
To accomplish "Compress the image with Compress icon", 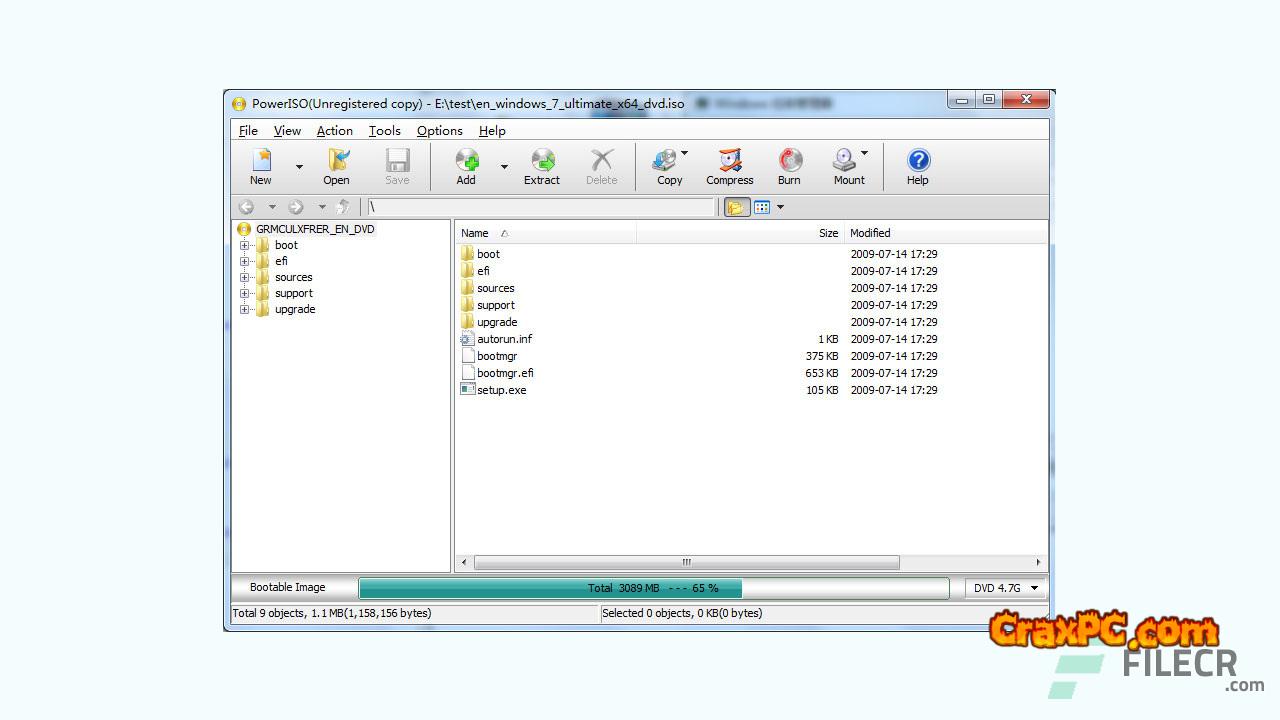I will point(730,166).
